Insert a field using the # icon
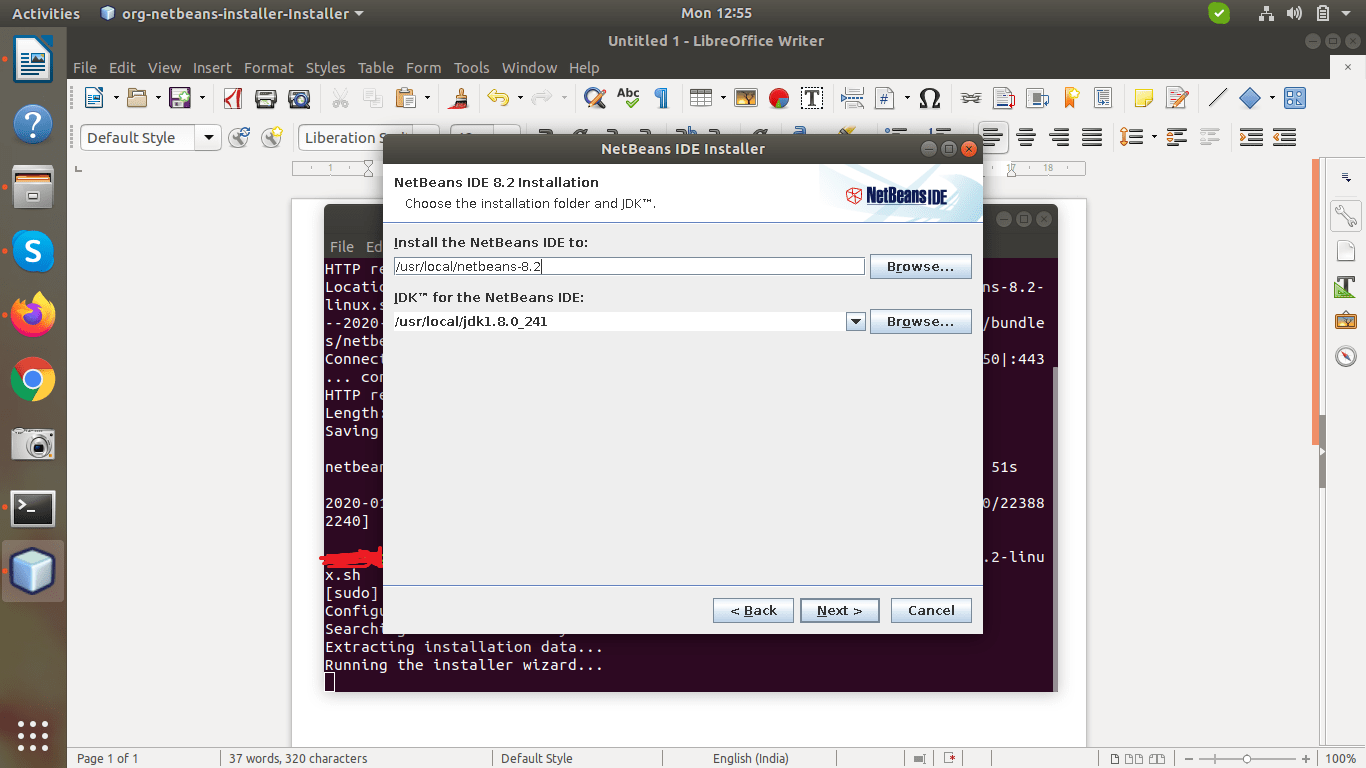This screenshot has height=768, width=1366. click(x=885, y=98)
